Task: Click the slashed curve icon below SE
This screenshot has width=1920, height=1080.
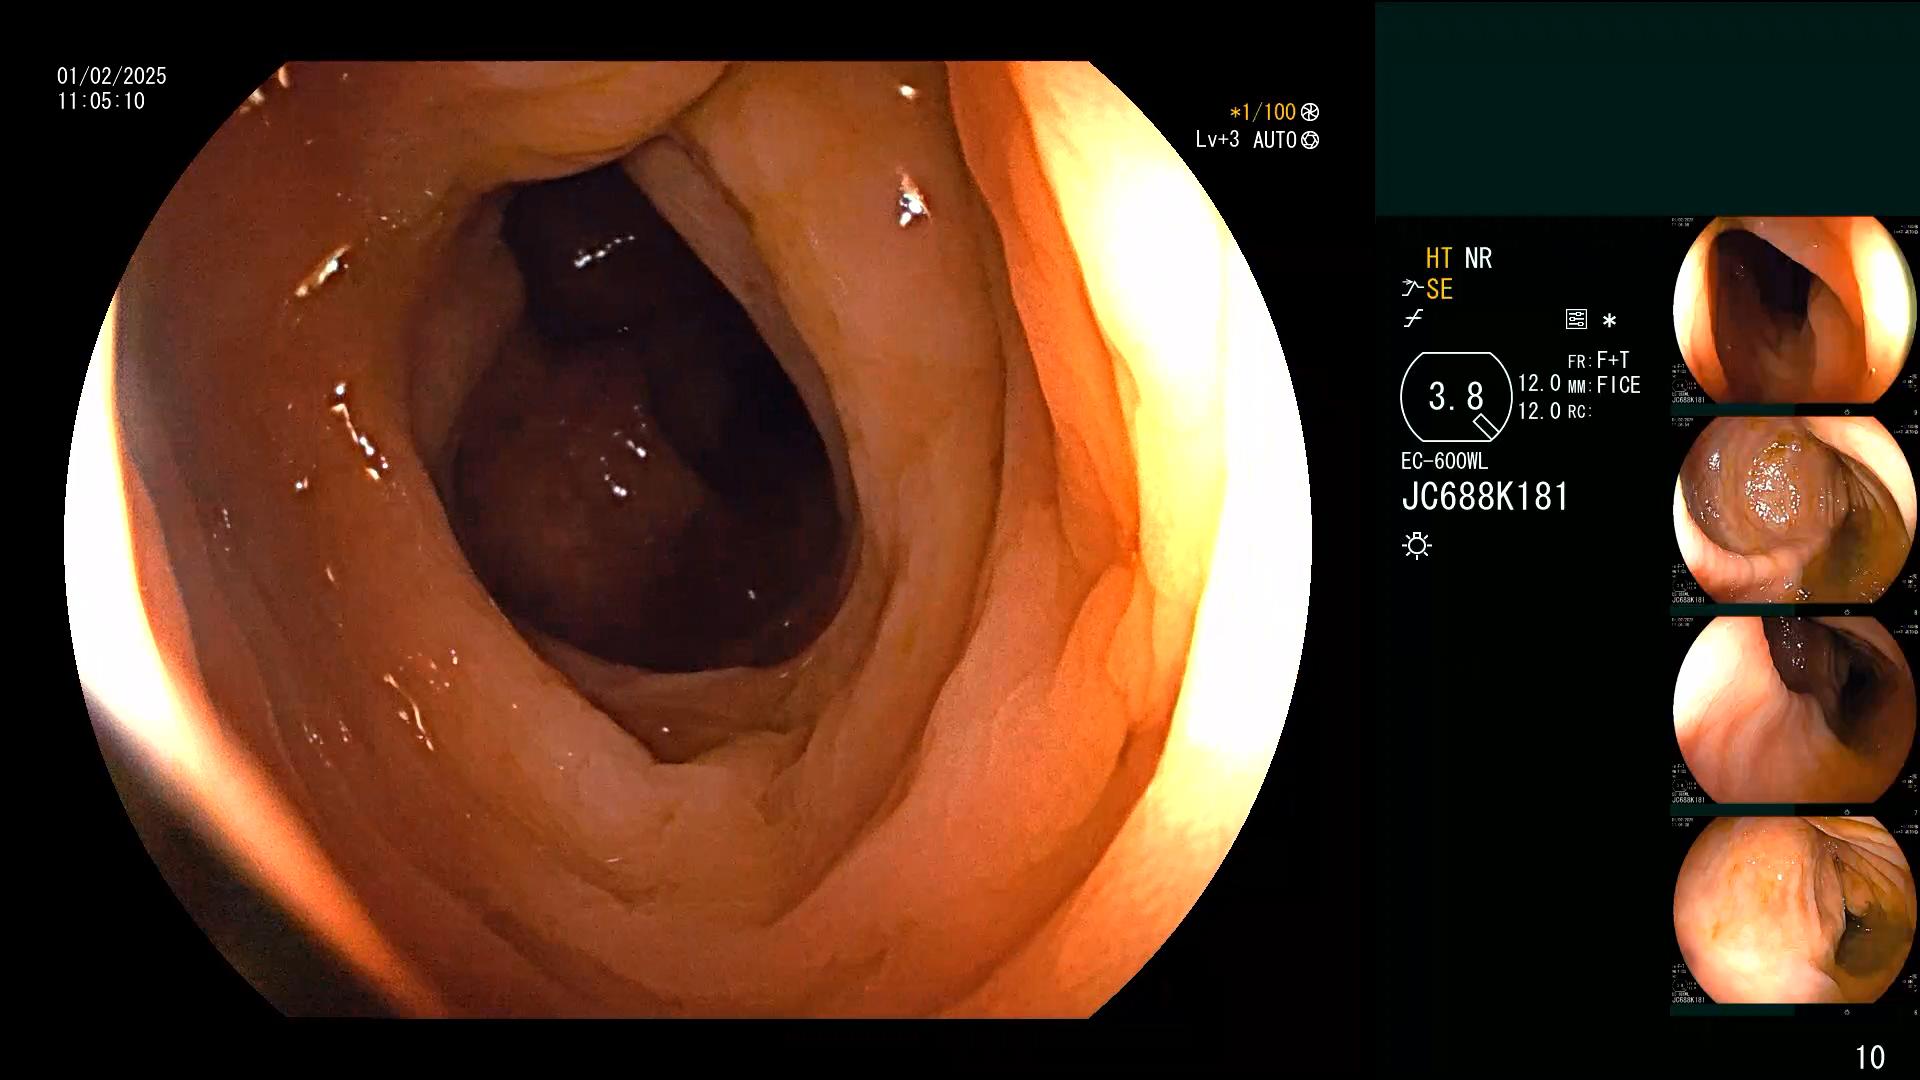Action: [x=1413, y=319]
